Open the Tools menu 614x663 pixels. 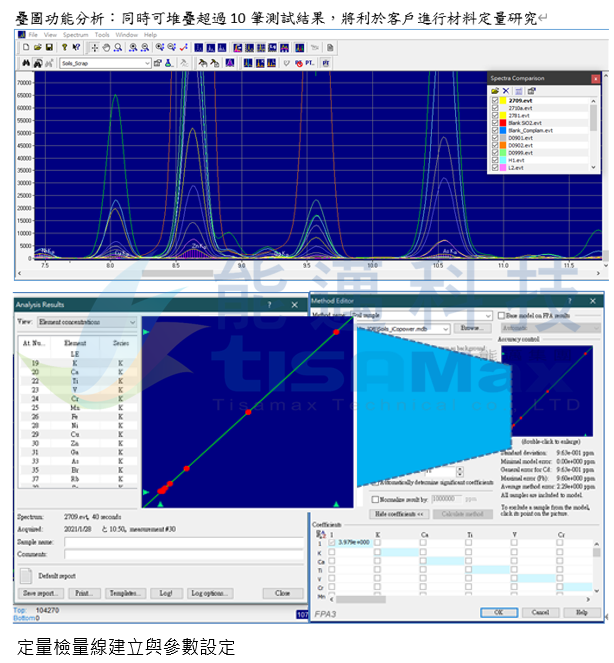click(102, 35)
